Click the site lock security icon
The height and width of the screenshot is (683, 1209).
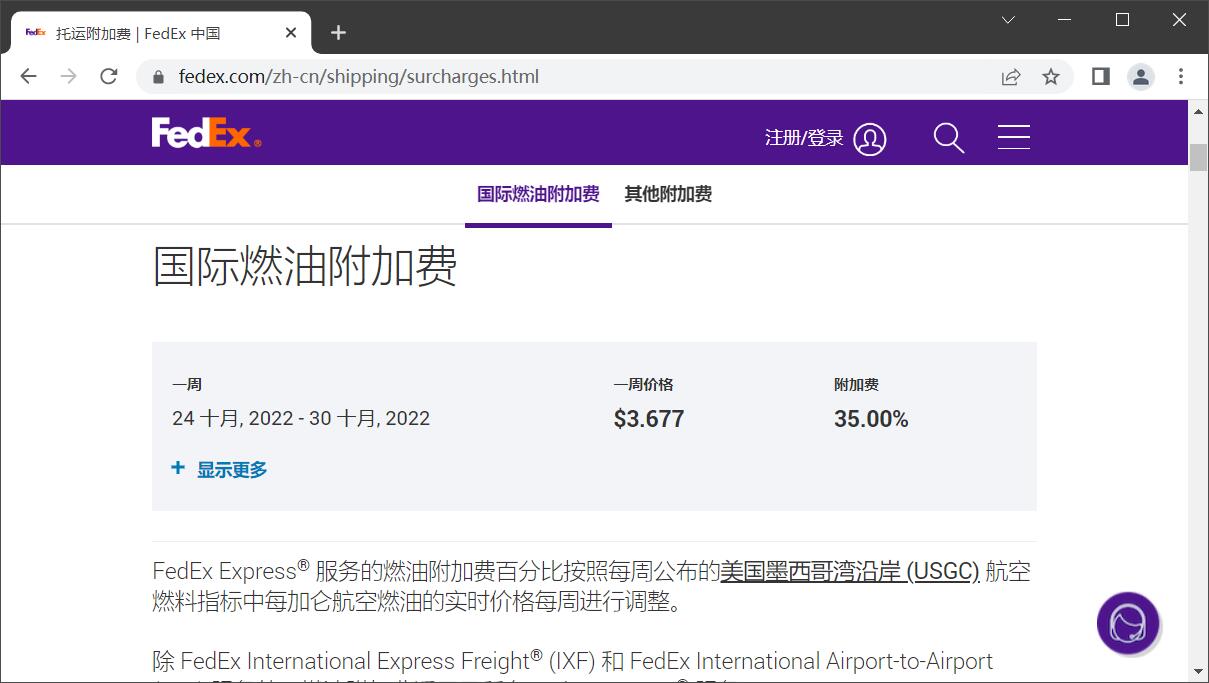tap(157, 77)
